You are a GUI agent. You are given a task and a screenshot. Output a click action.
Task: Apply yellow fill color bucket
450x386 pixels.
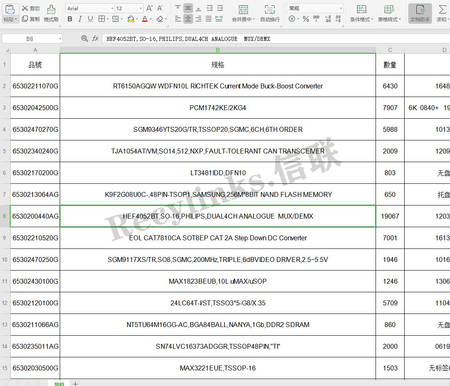[x=131, y=19]
